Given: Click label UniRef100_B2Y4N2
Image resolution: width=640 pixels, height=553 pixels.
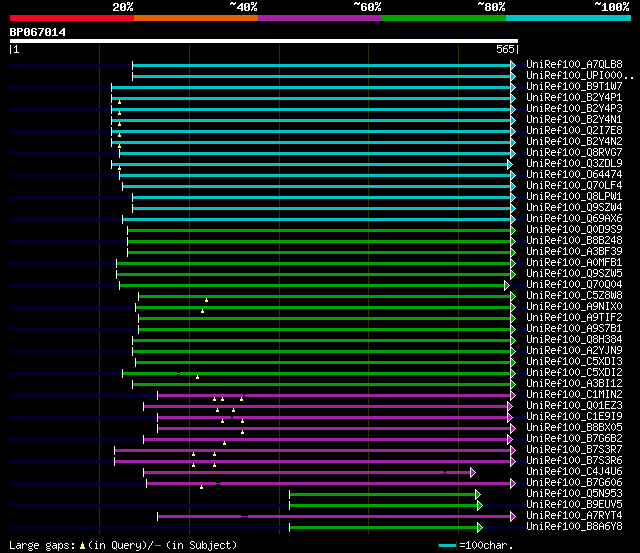Looking at the screenshot, I should click(574, 142).
